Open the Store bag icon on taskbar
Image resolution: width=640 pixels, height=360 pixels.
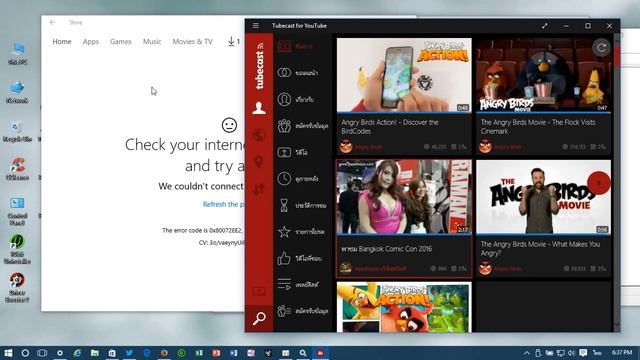pyautogui.click(x=112, y=353)
